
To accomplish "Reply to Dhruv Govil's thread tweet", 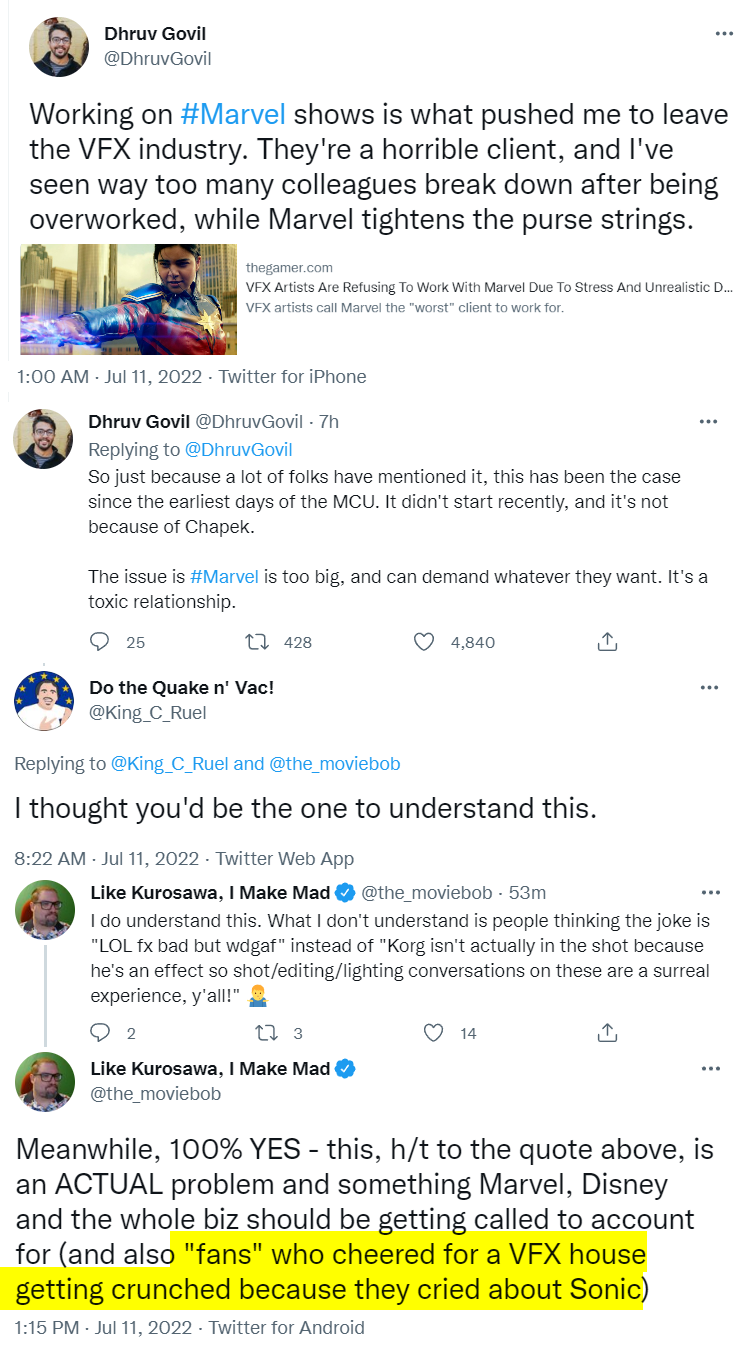I will [x=100, y=642].
